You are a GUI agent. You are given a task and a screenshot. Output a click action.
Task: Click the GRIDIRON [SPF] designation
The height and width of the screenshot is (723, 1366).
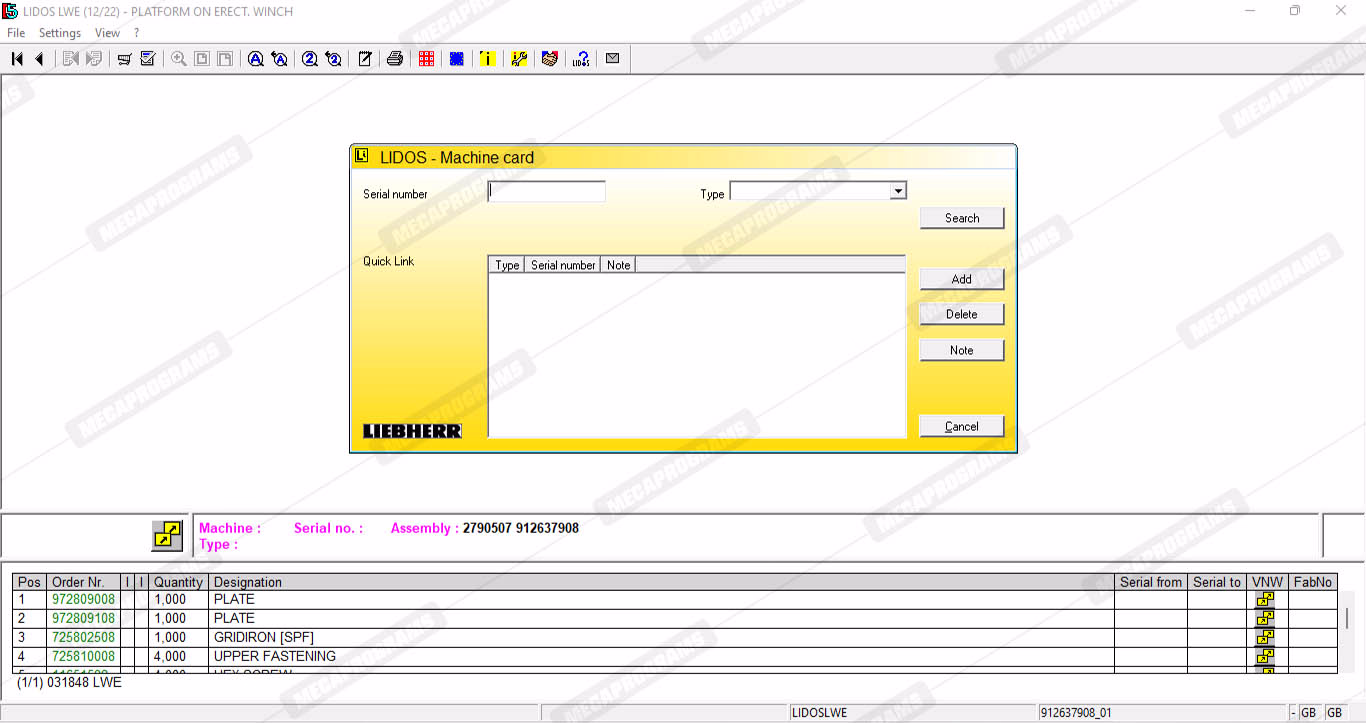[264, 637]
